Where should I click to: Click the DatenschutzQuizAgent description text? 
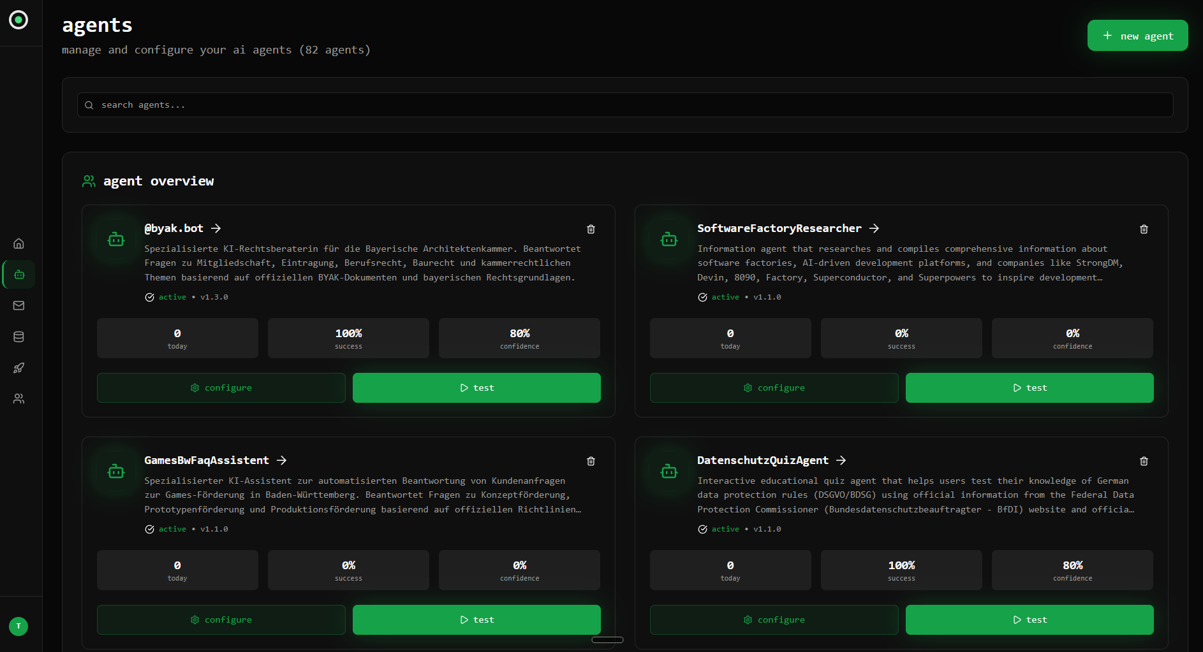pos(916,495)
